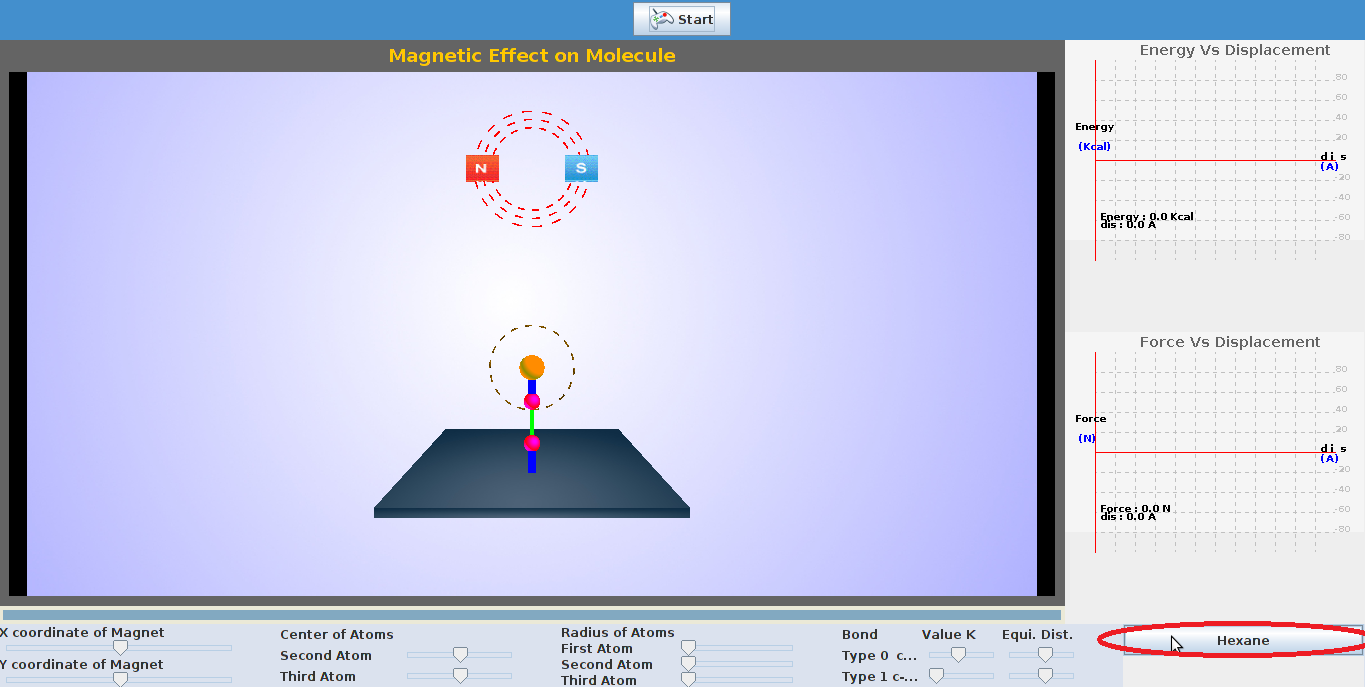Click Type 1 bond Value K slider

[937, 676]
